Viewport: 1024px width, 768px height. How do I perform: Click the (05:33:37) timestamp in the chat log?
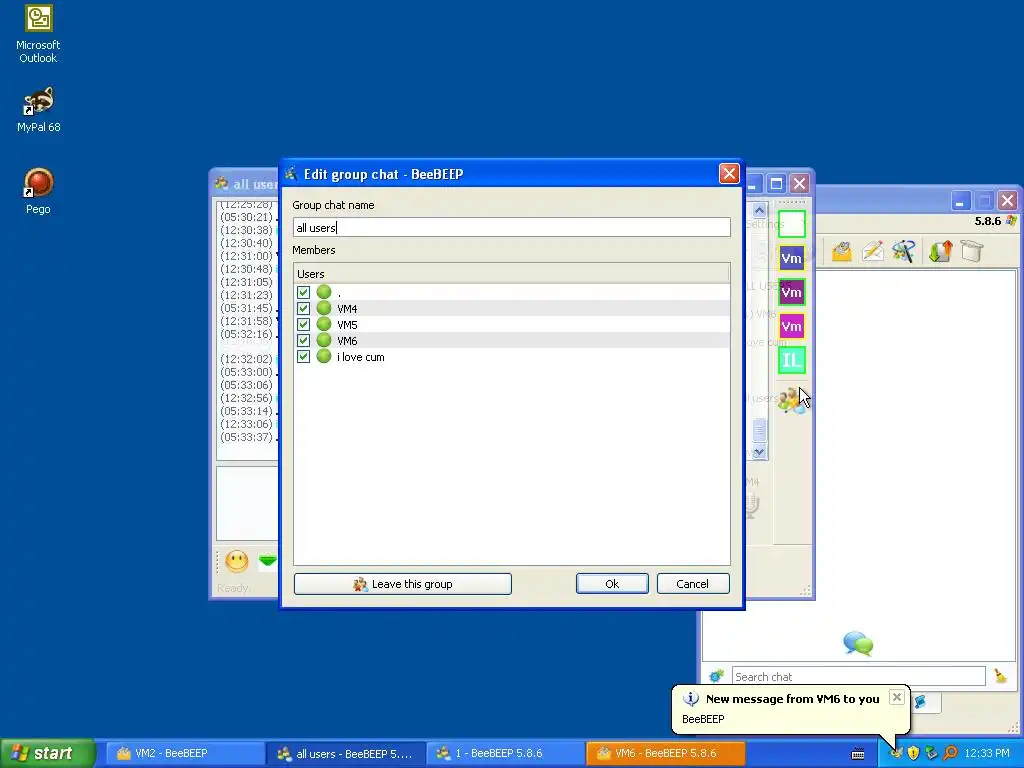(x=246, y=437)
